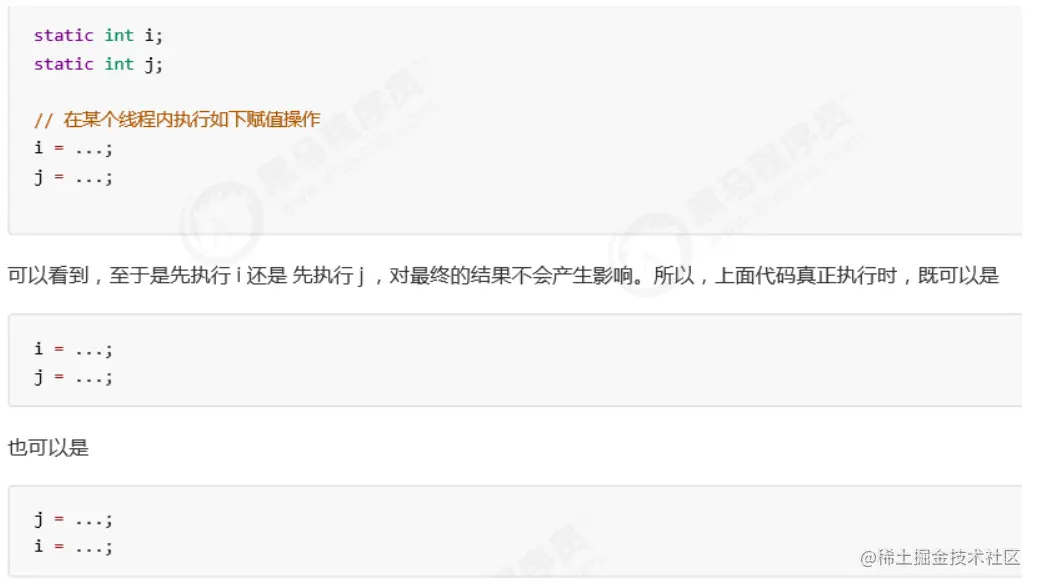Click the text 上面代码真正执行时
1039x586 pixels.
pyautogui.click(x=806, y=275)
